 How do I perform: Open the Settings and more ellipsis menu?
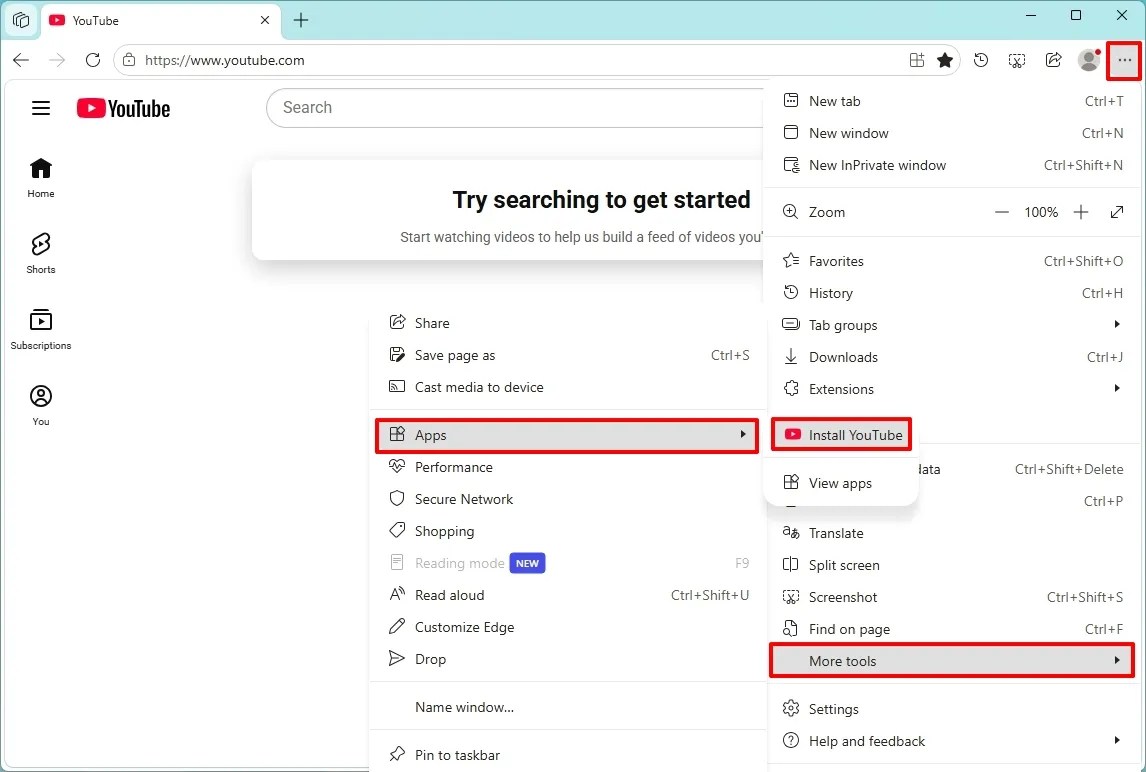tap(1124, 60)
